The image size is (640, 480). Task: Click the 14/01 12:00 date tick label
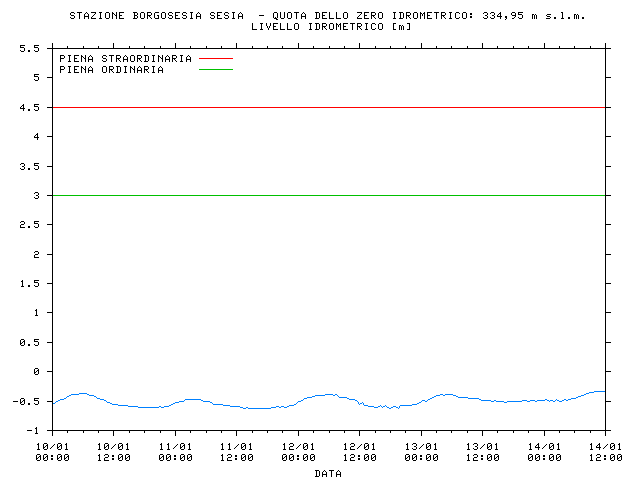[606, 452]
